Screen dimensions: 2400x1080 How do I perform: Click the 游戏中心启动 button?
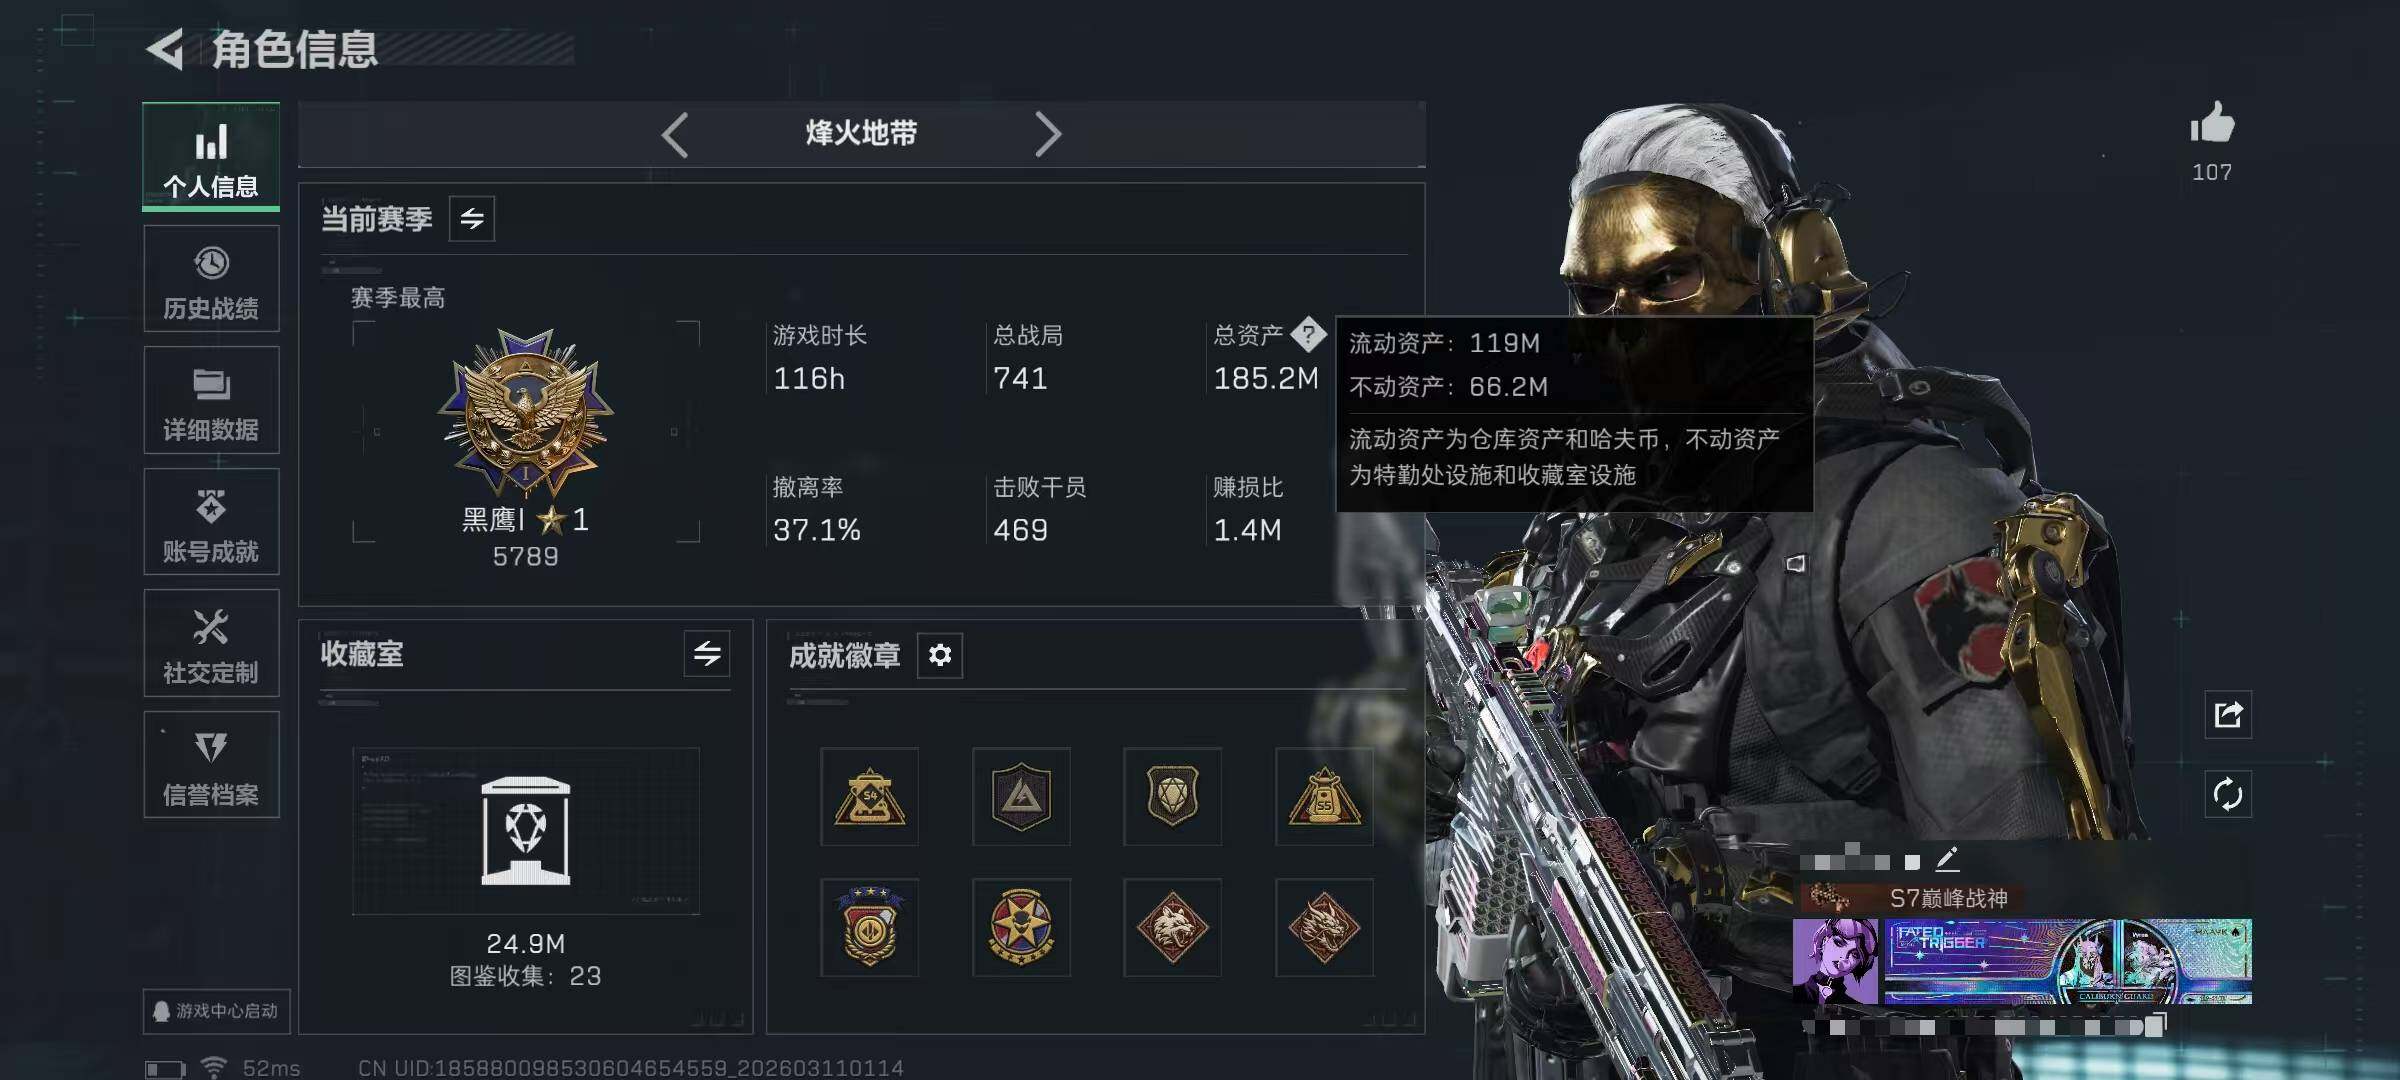click(x=216, y=1011)
